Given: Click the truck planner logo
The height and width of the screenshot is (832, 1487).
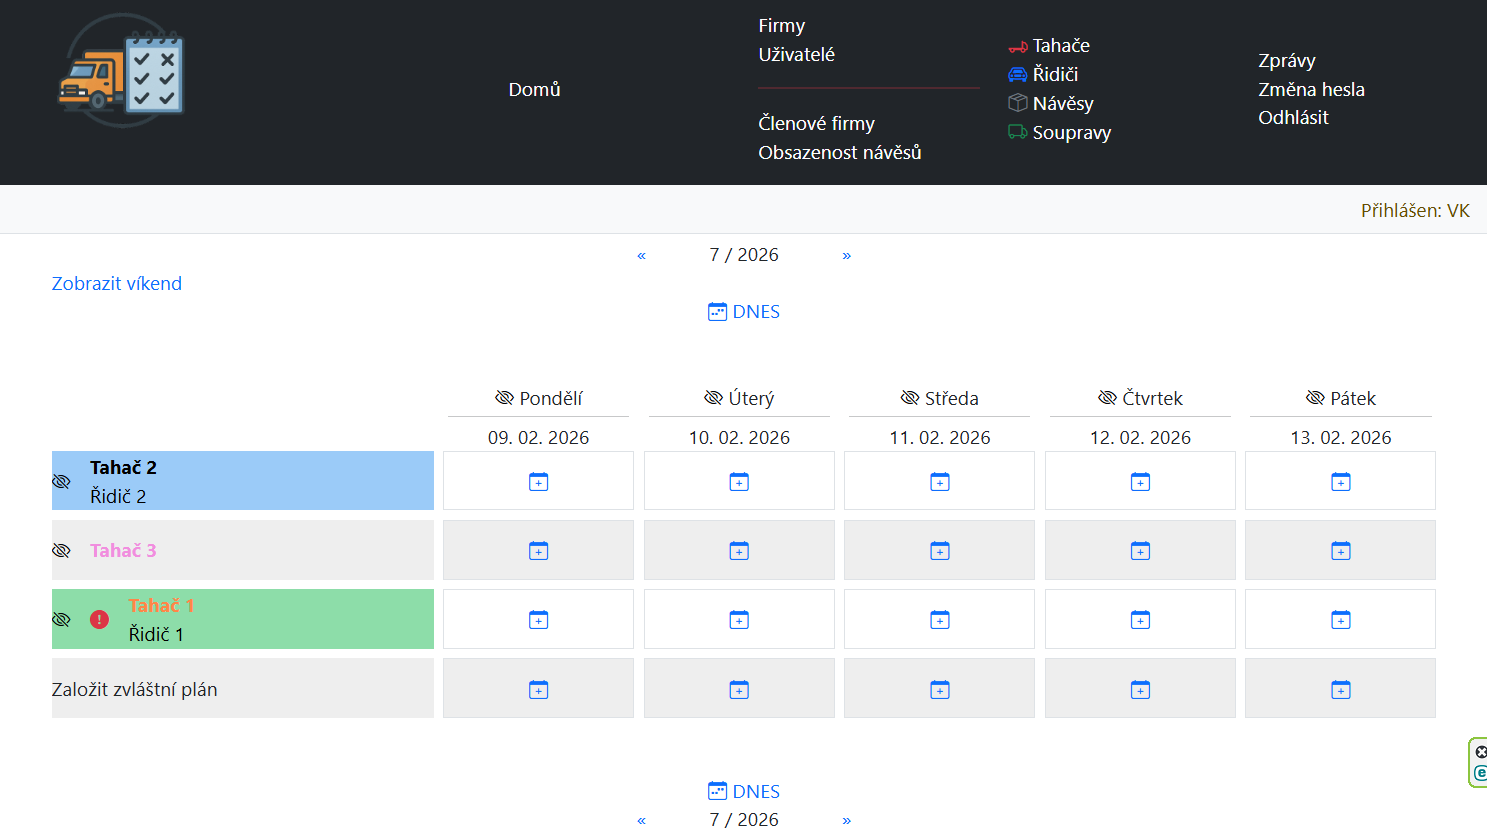Looking at the screenshot, I should [x=121, y=71].
